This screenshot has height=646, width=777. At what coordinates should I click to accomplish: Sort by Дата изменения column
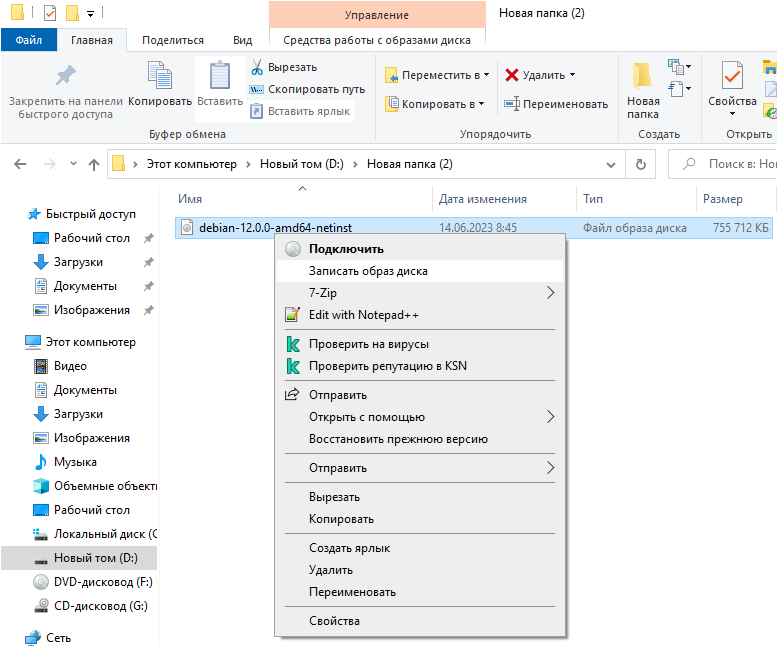(483, 199)
